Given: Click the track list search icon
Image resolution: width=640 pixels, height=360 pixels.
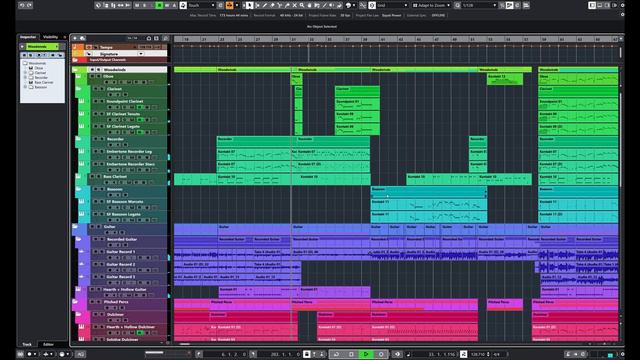Looking at the screenshot, I should pos(165,38).
